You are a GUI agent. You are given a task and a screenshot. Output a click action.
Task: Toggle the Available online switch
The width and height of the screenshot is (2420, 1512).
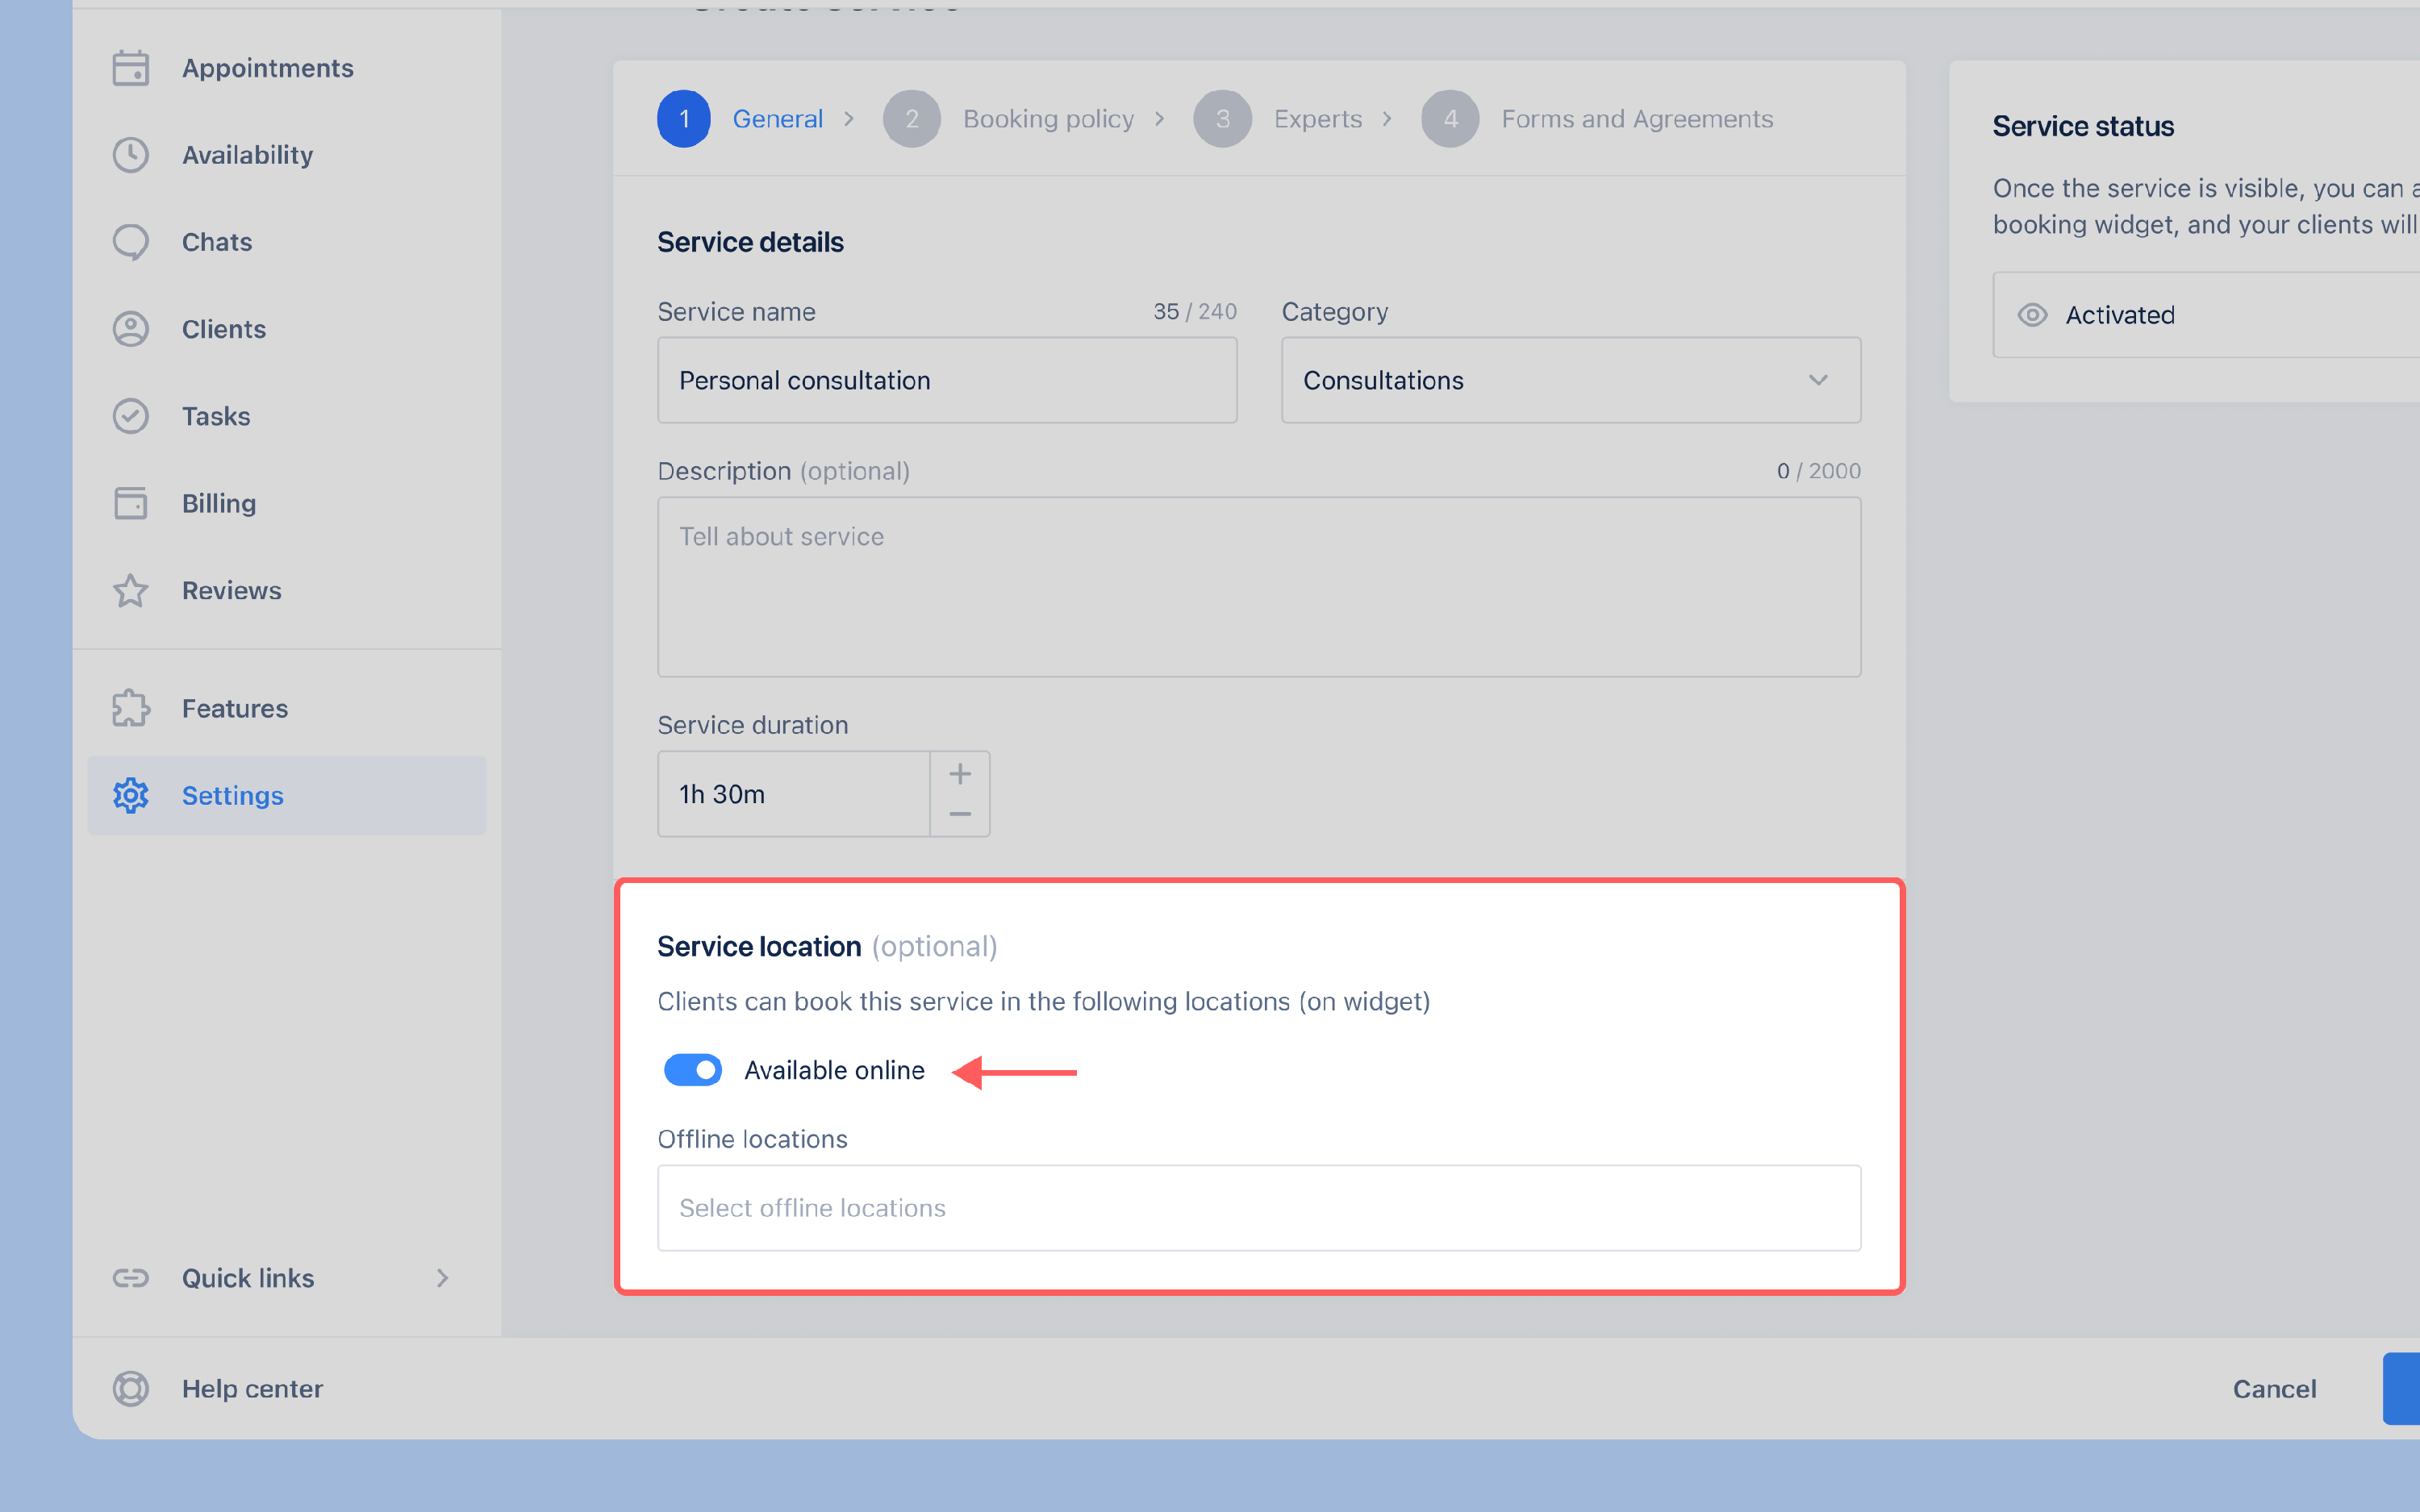pyautogui.click(x=692, y=1070)
